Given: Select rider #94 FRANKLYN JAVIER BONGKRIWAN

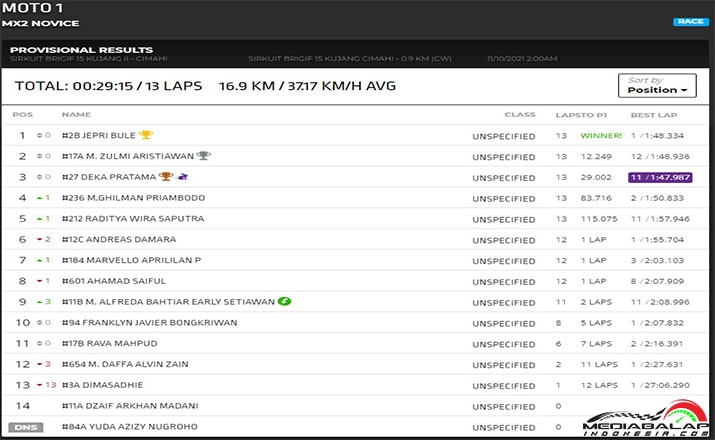Looking at the screenshot, I should click(x=150, y=322).
